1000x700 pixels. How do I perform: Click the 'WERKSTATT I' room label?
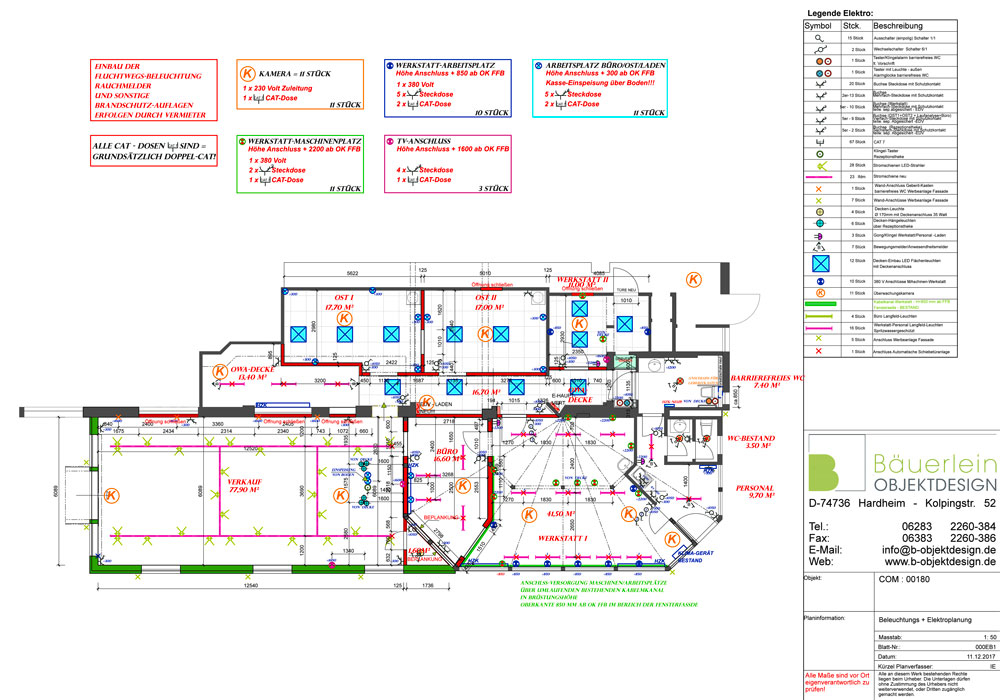tap(562, 539)
